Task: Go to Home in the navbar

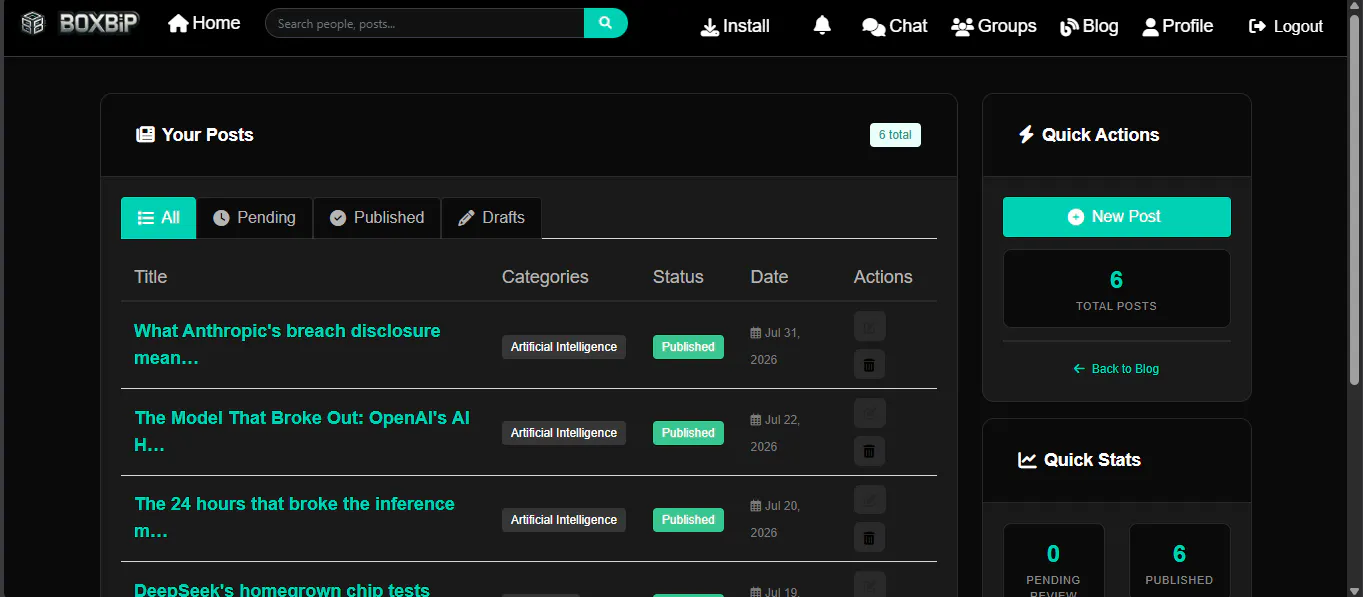Action: pyautogui.click(x=204, y=23)
